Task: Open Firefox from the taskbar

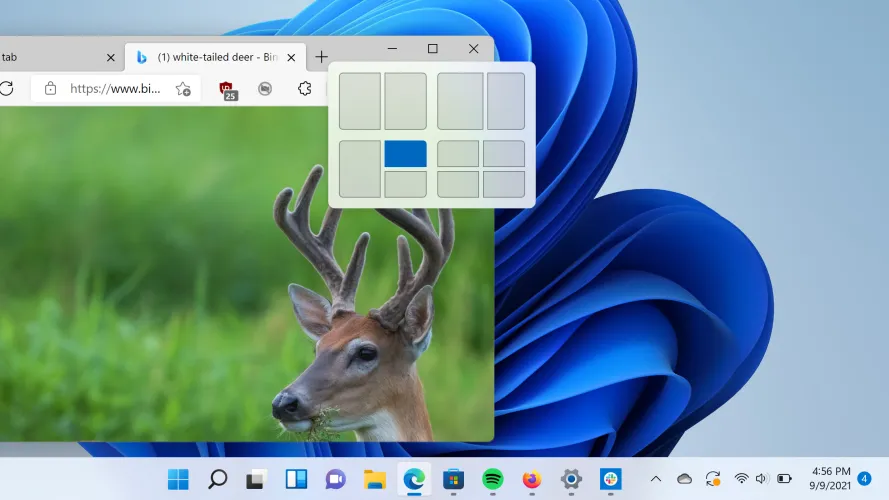Action: click(x=532, y=479)
